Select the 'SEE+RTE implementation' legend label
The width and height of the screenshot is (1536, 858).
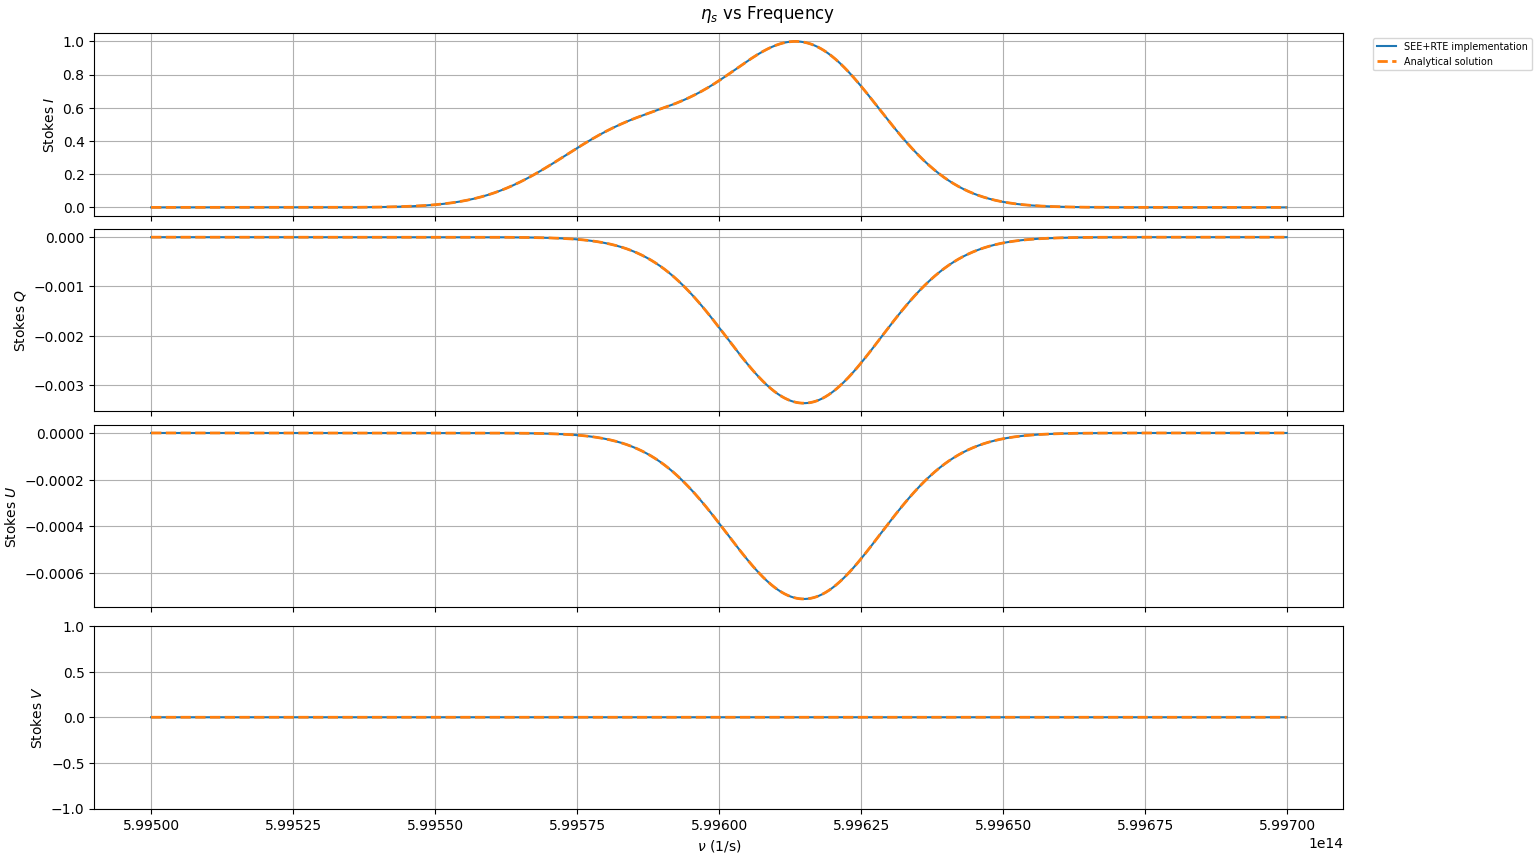click(1465, 47)
